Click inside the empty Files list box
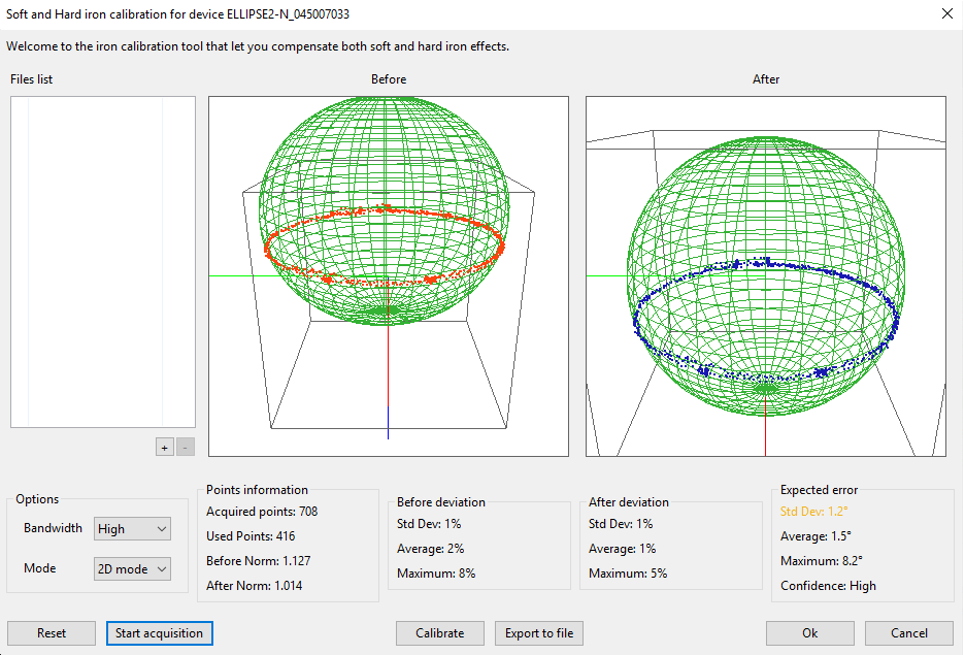This screenshot has width=963, height=655. (103, 262)
